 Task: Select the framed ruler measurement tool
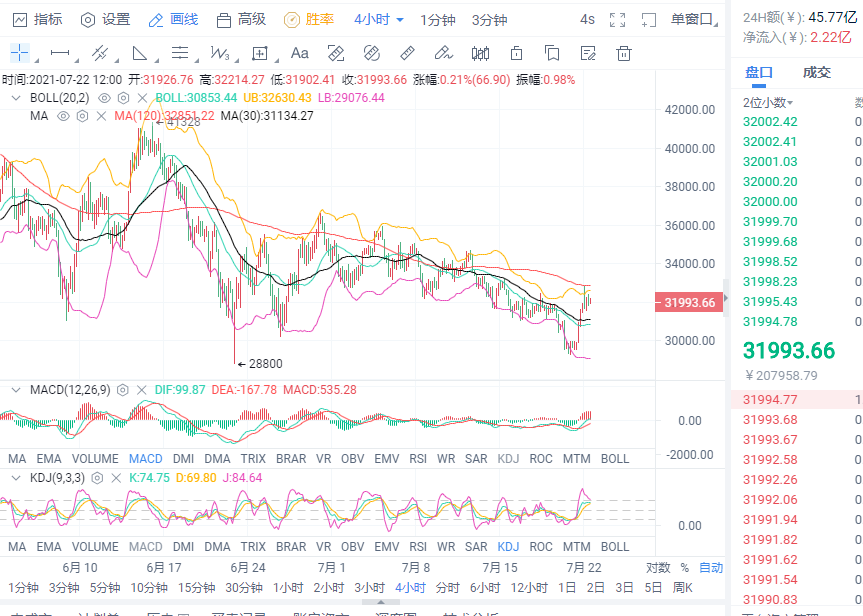(x=336, y=53)
